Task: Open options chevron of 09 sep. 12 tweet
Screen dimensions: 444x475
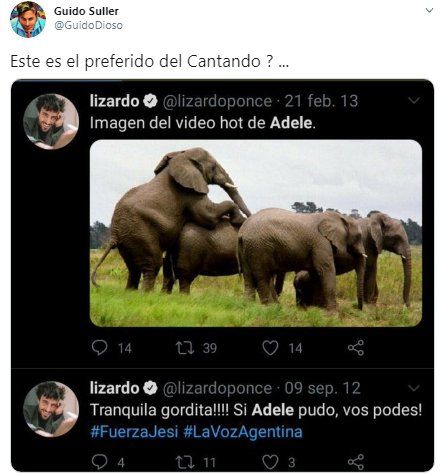Action: [x=414, y=388]
